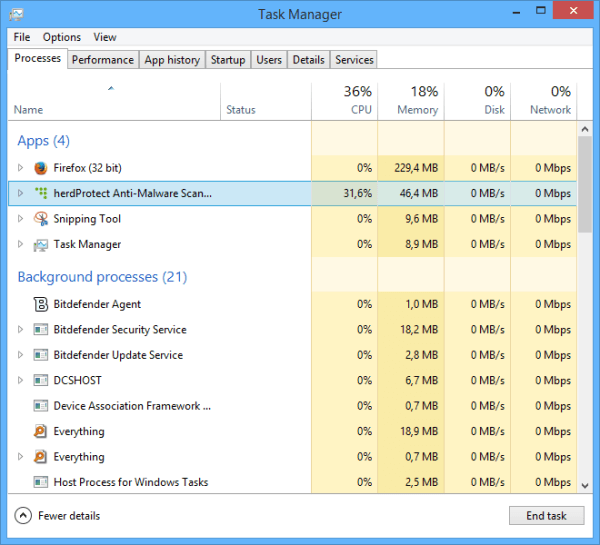Click the Snipping Tool scissors icon
This screenshot has width=600, height=545.
pyautogui.click(x=41, y=219)
